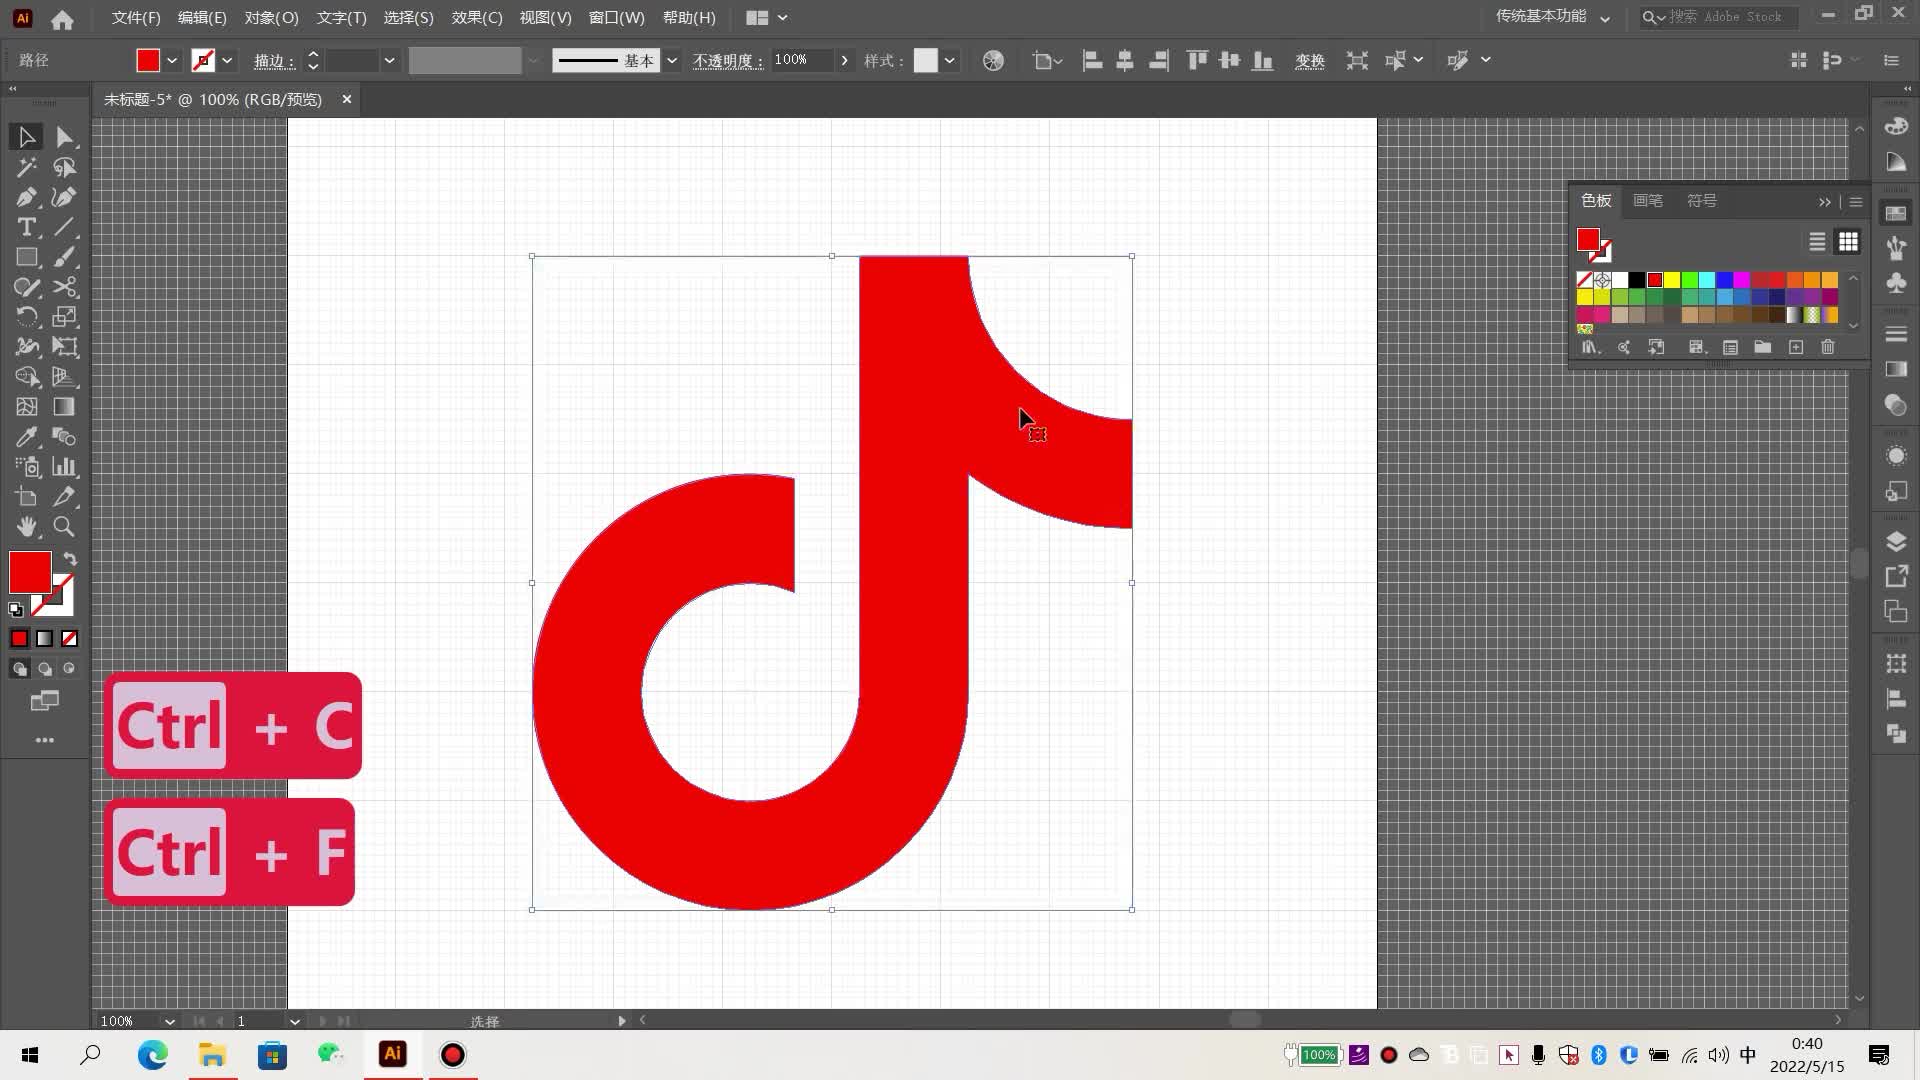The height and width of the screenshot is (1080, 1920).
Task: Select the Eyedropper tool
Action: click(26, 437)
